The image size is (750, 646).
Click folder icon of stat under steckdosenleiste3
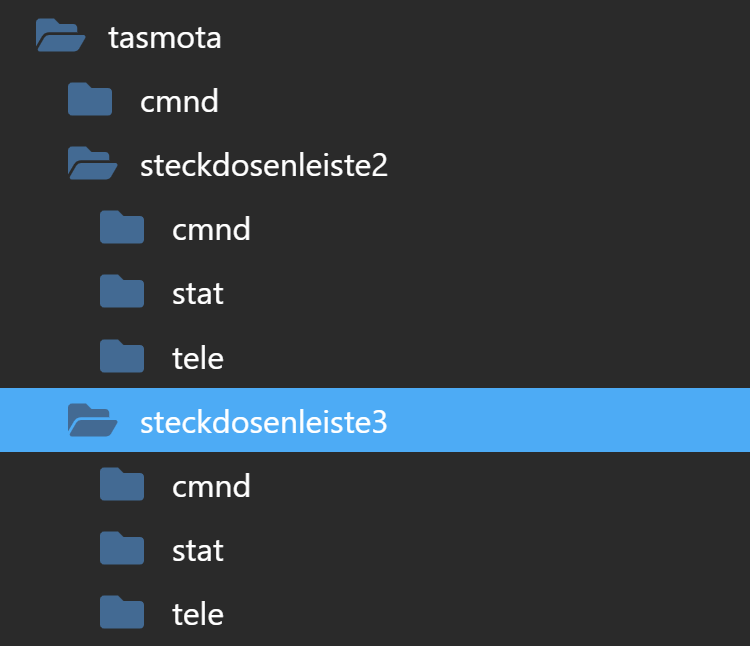[x=122, y=549]
